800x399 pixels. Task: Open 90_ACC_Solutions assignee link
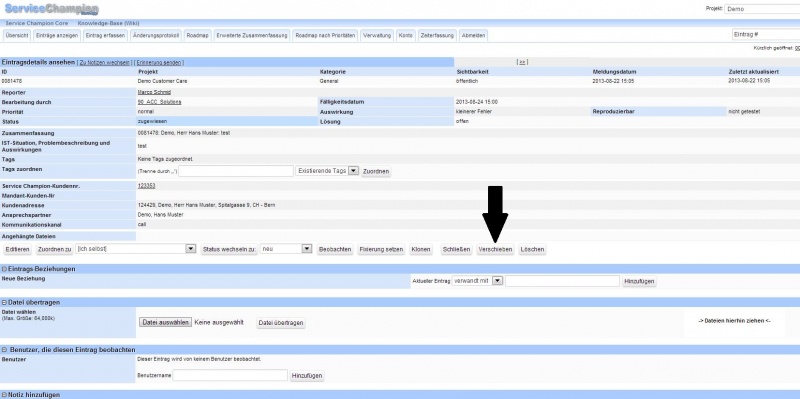coord(159,102)
